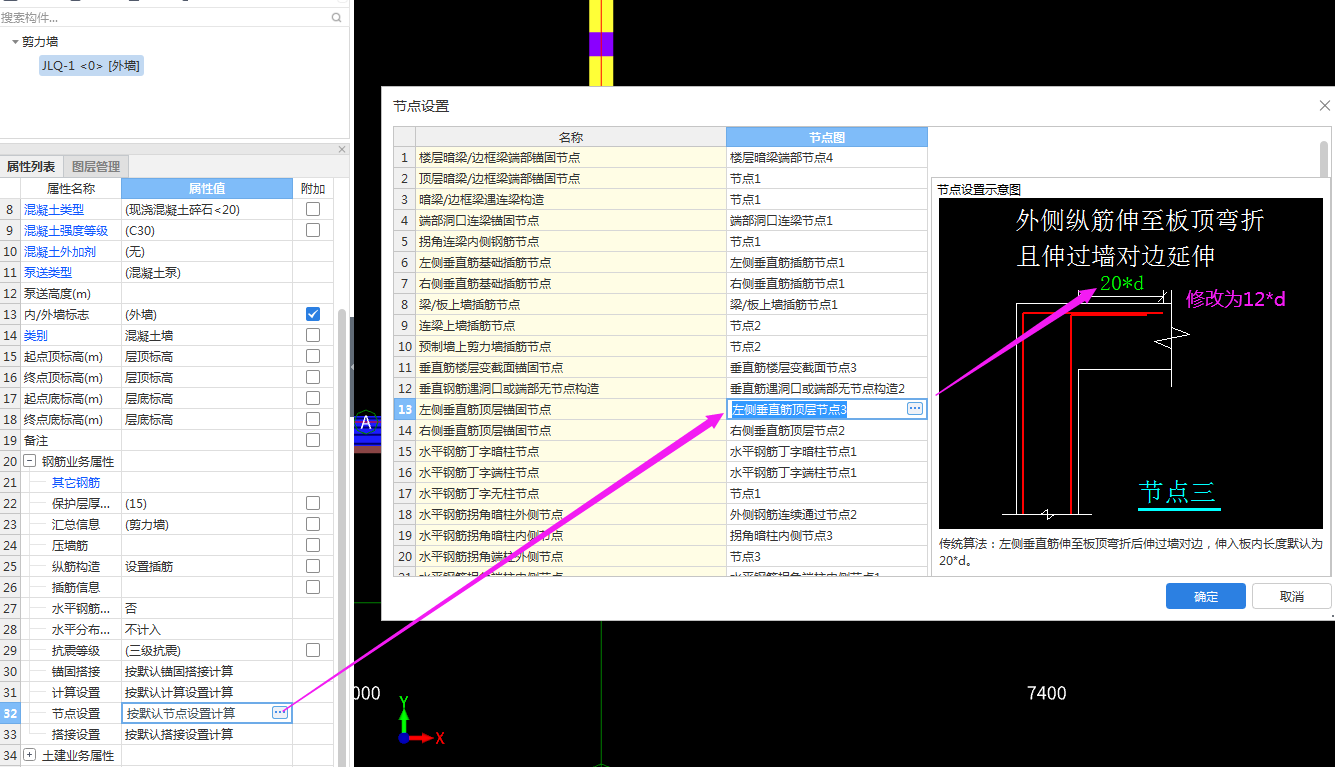Click cell 右侧垂直筋顶层节点2

[x=827, y=430]
